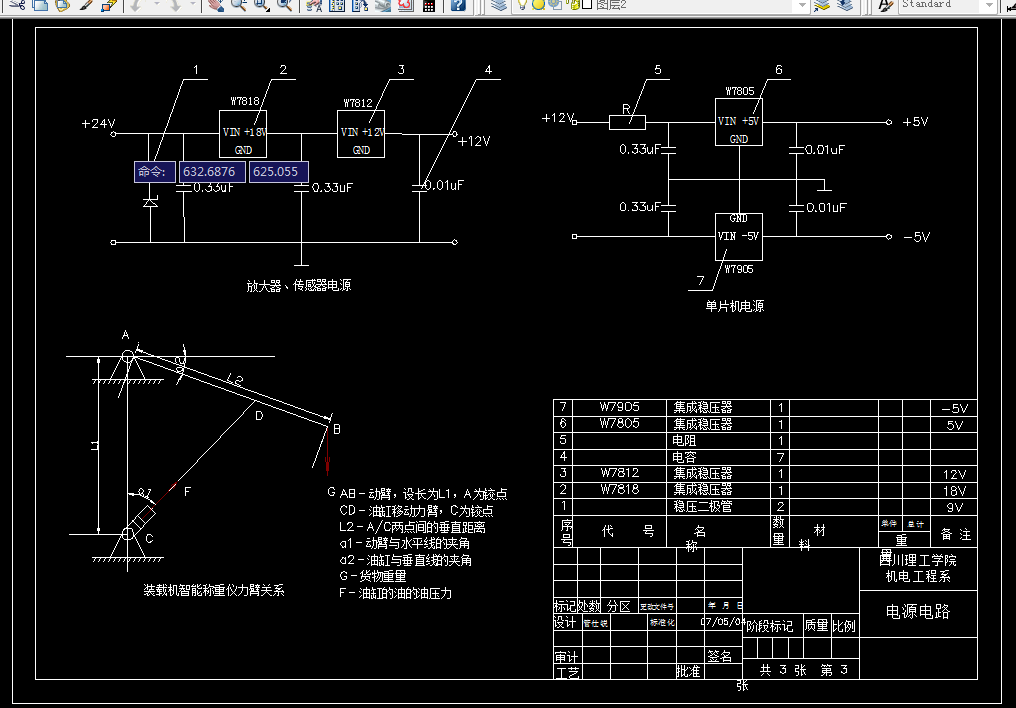Click the 放大器、传感器电源 caption
1016x708 pixels.
[x=299, y=286]
